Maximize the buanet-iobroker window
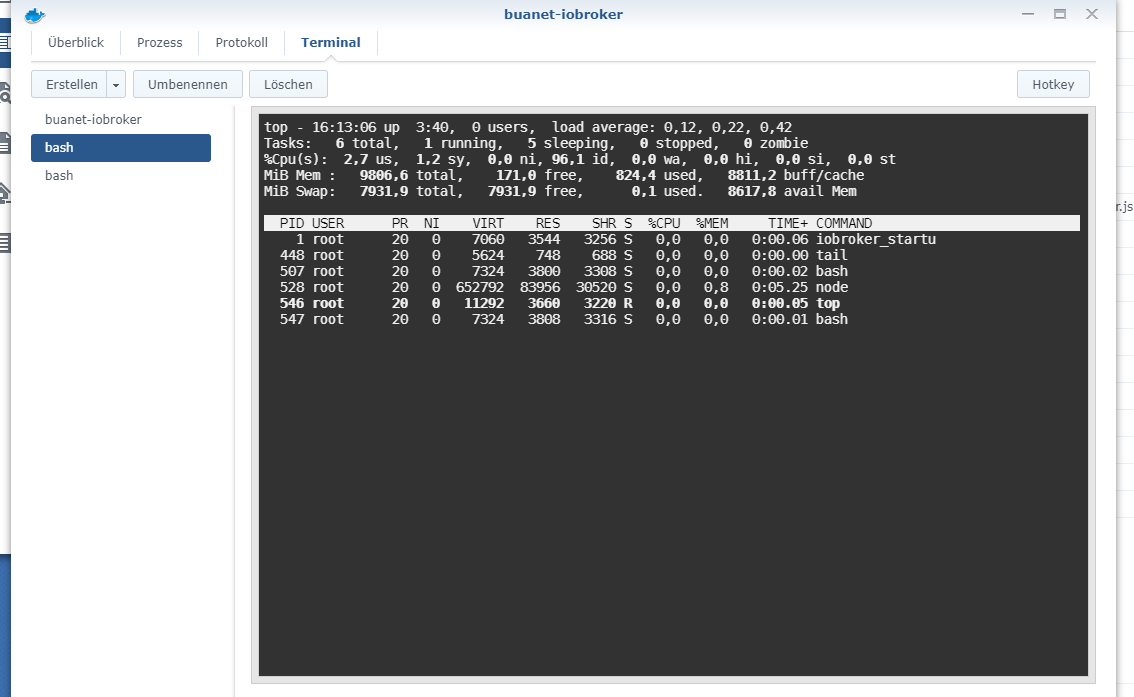 [x=1060, y=14]
